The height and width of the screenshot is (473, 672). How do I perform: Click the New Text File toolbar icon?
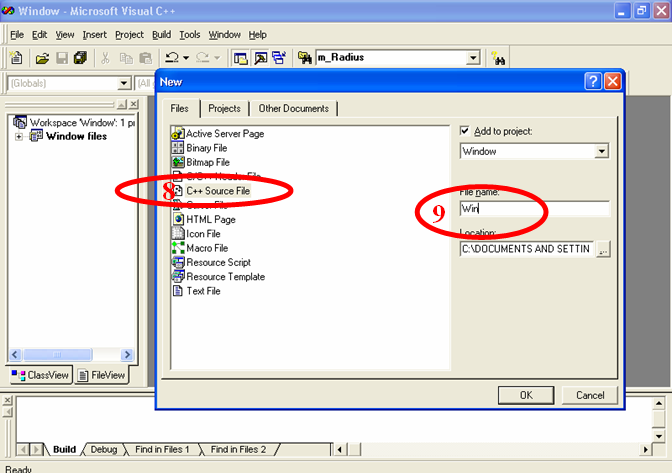point(18,59)
